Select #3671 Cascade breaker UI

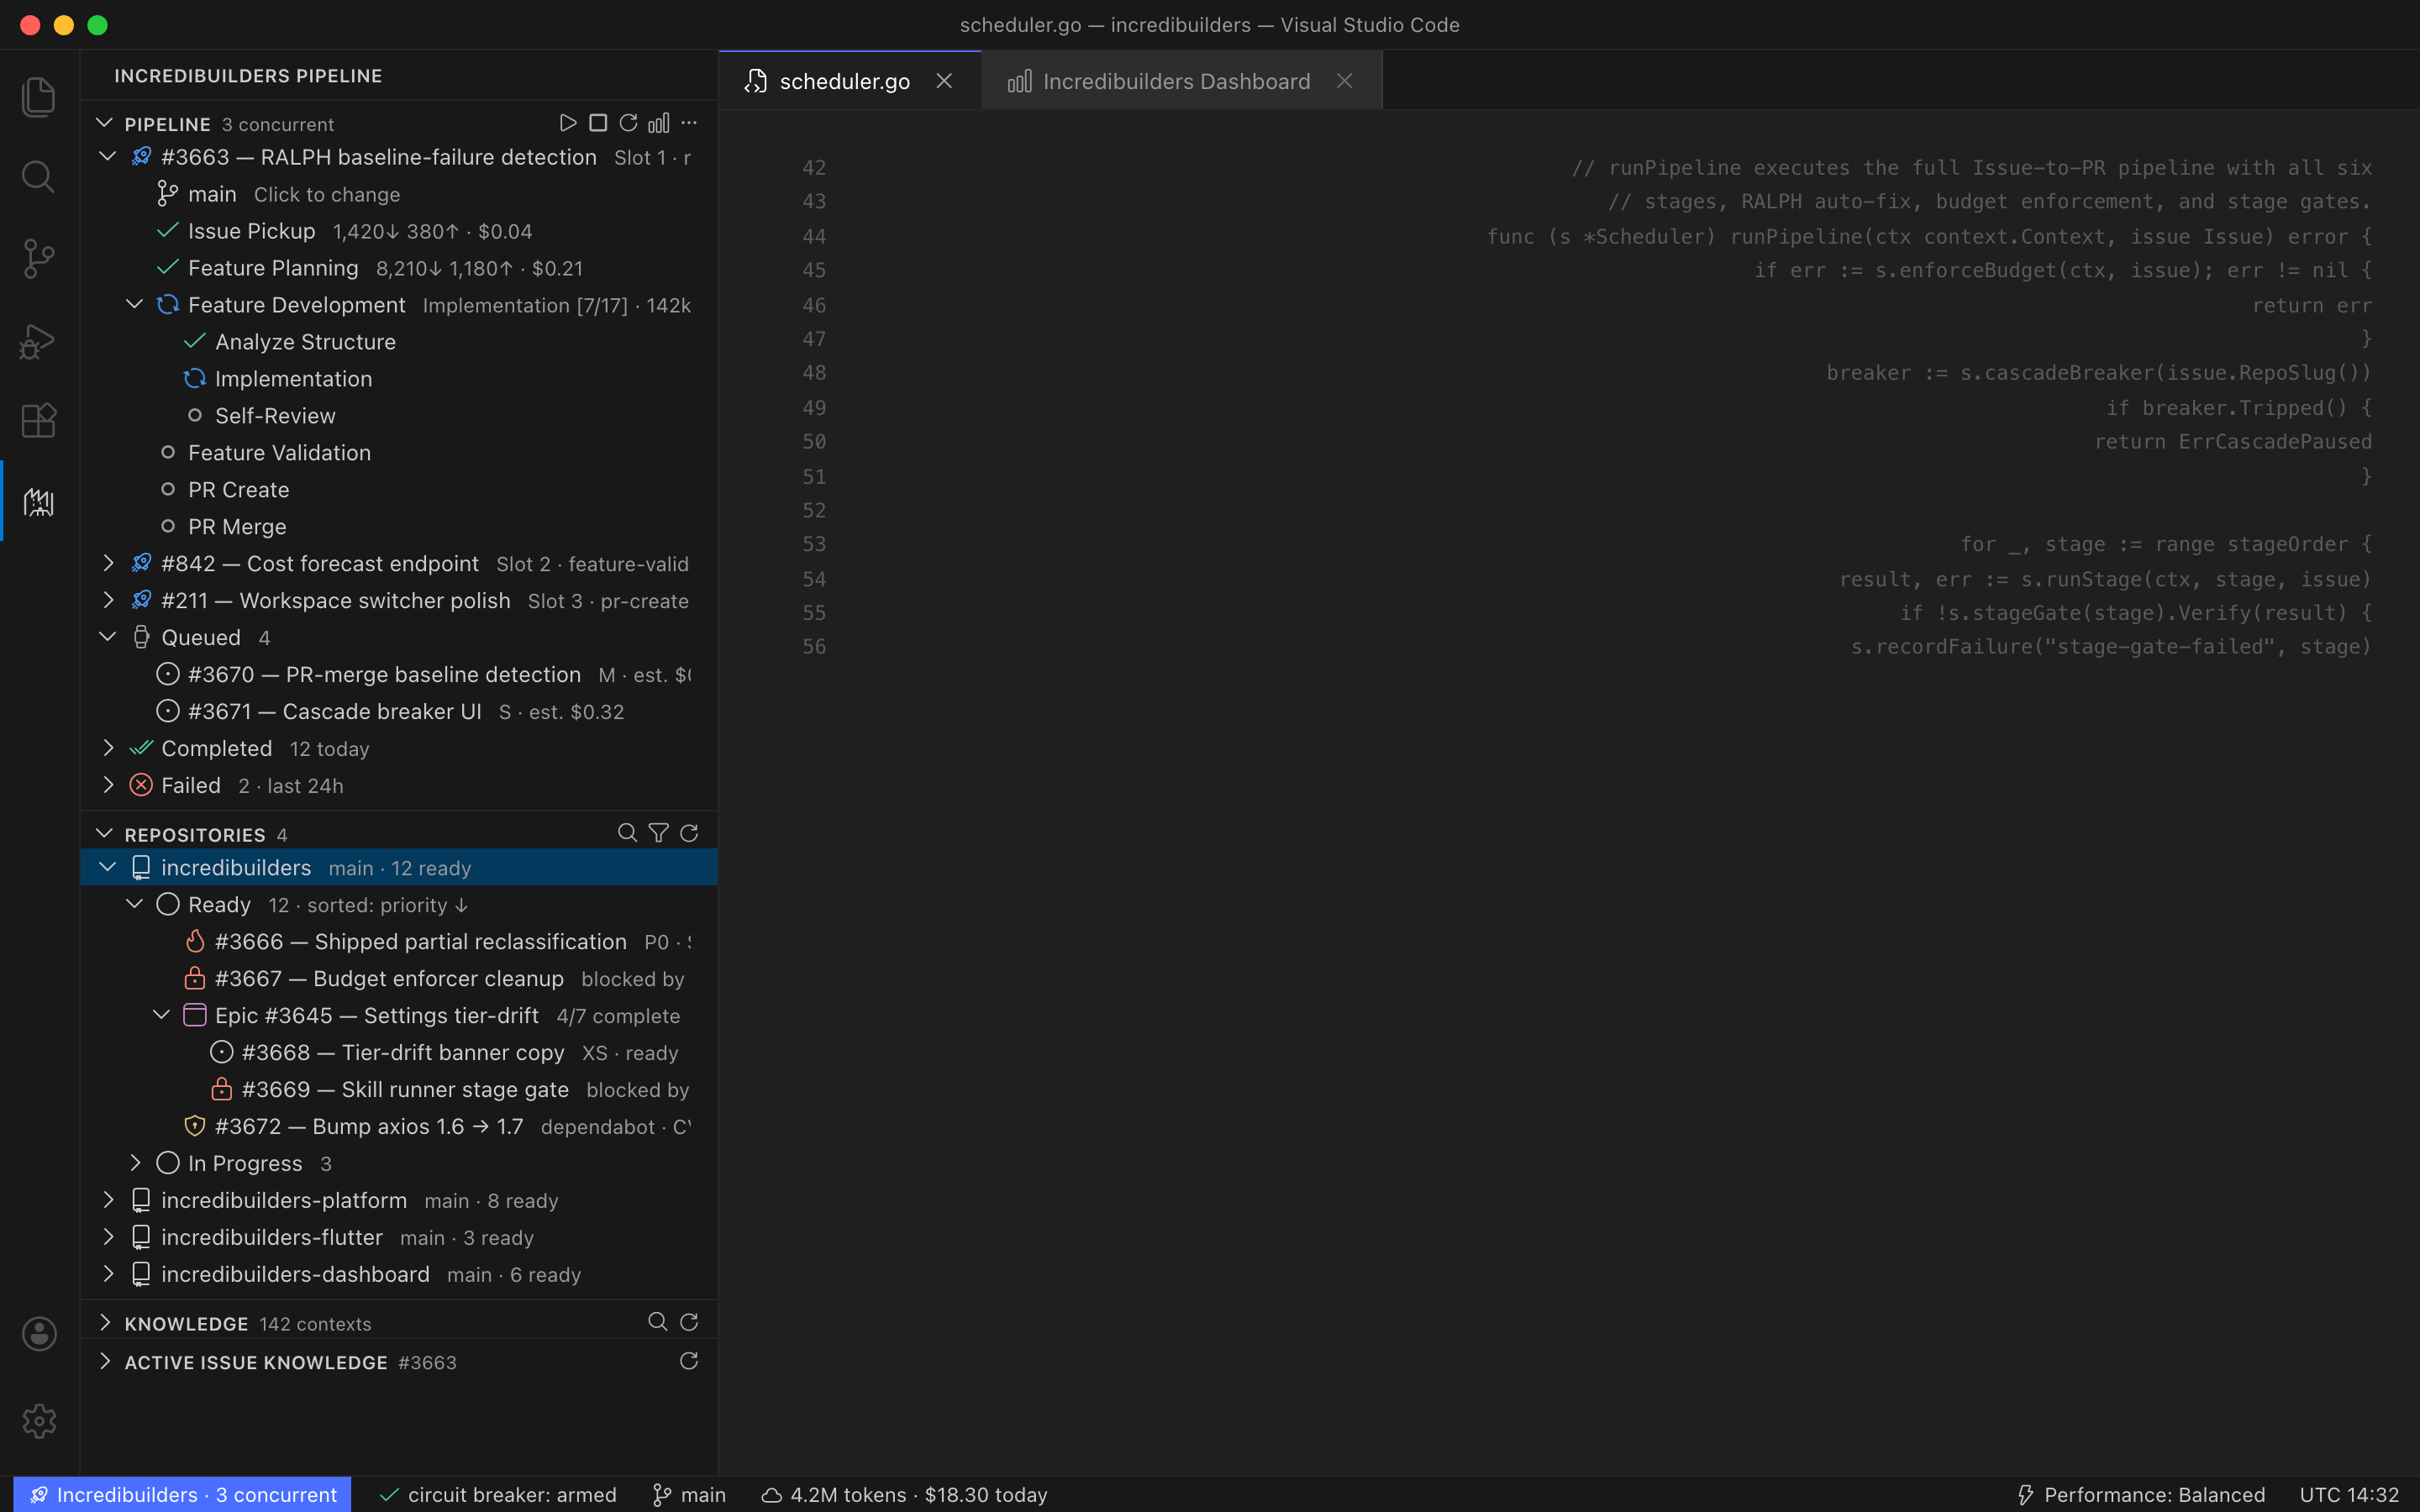pos(399,712)
